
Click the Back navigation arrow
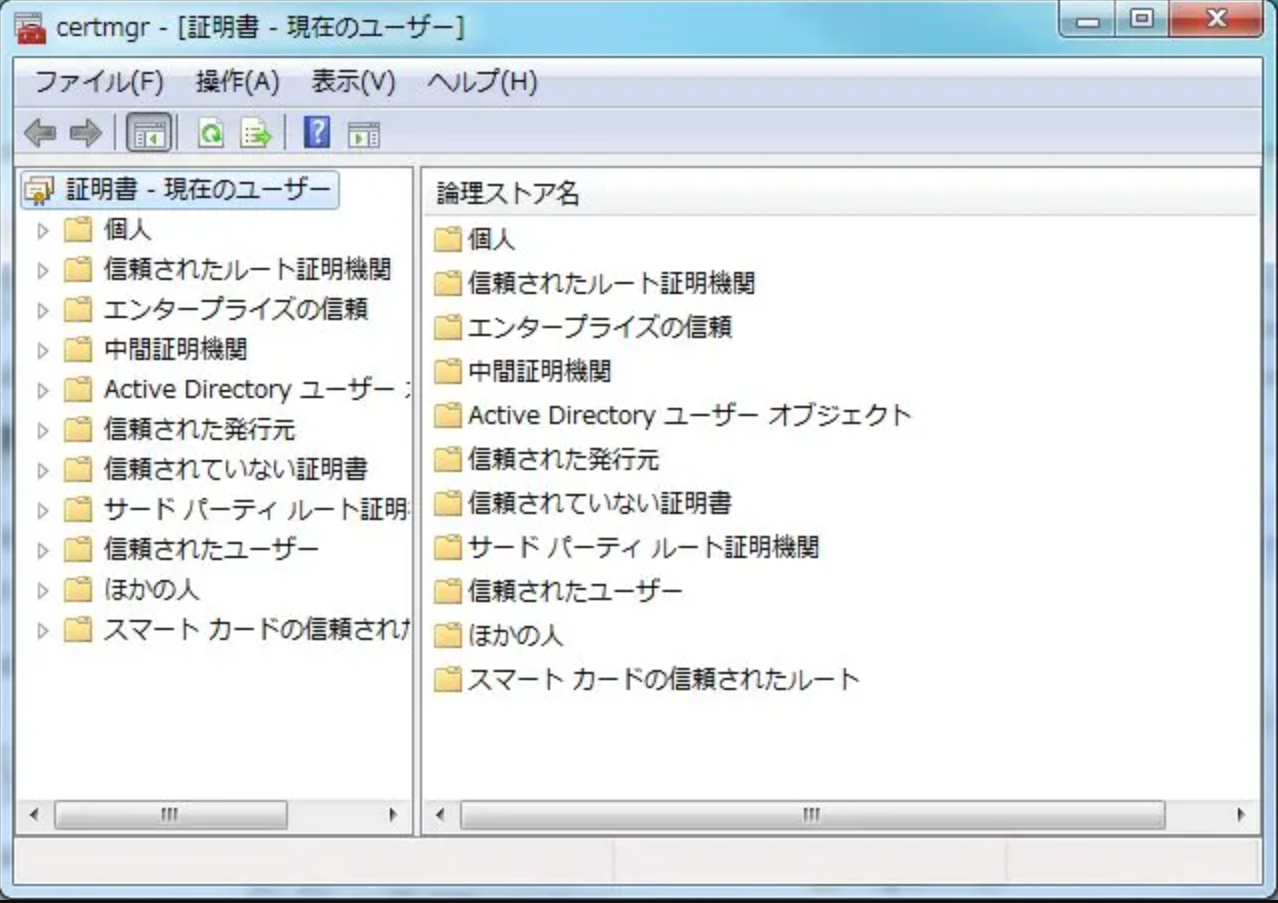click(40, 131)
